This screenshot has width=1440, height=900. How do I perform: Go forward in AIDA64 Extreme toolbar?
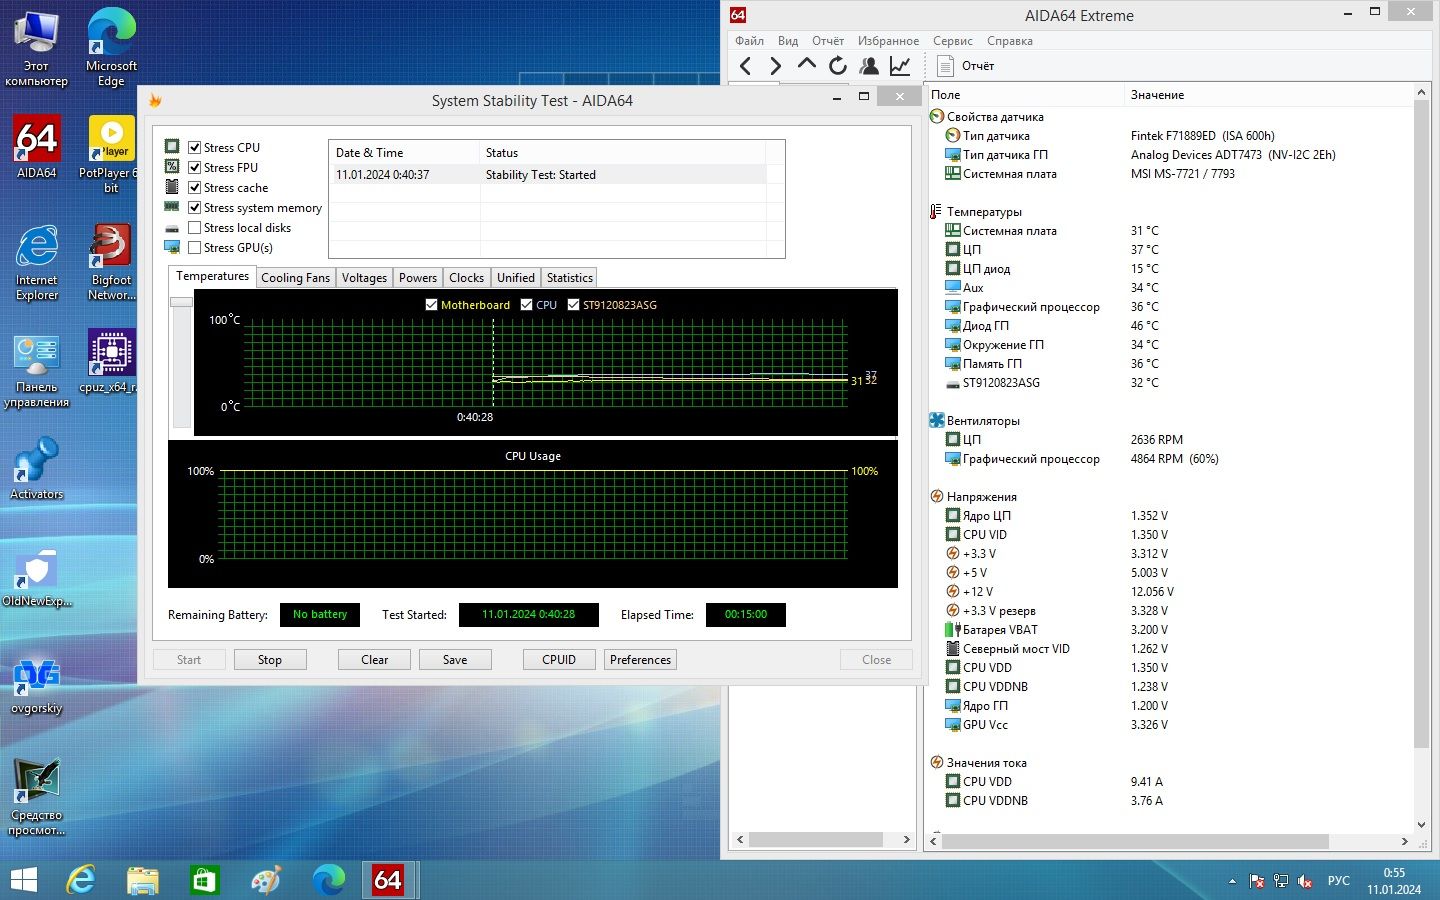point(776,66)
